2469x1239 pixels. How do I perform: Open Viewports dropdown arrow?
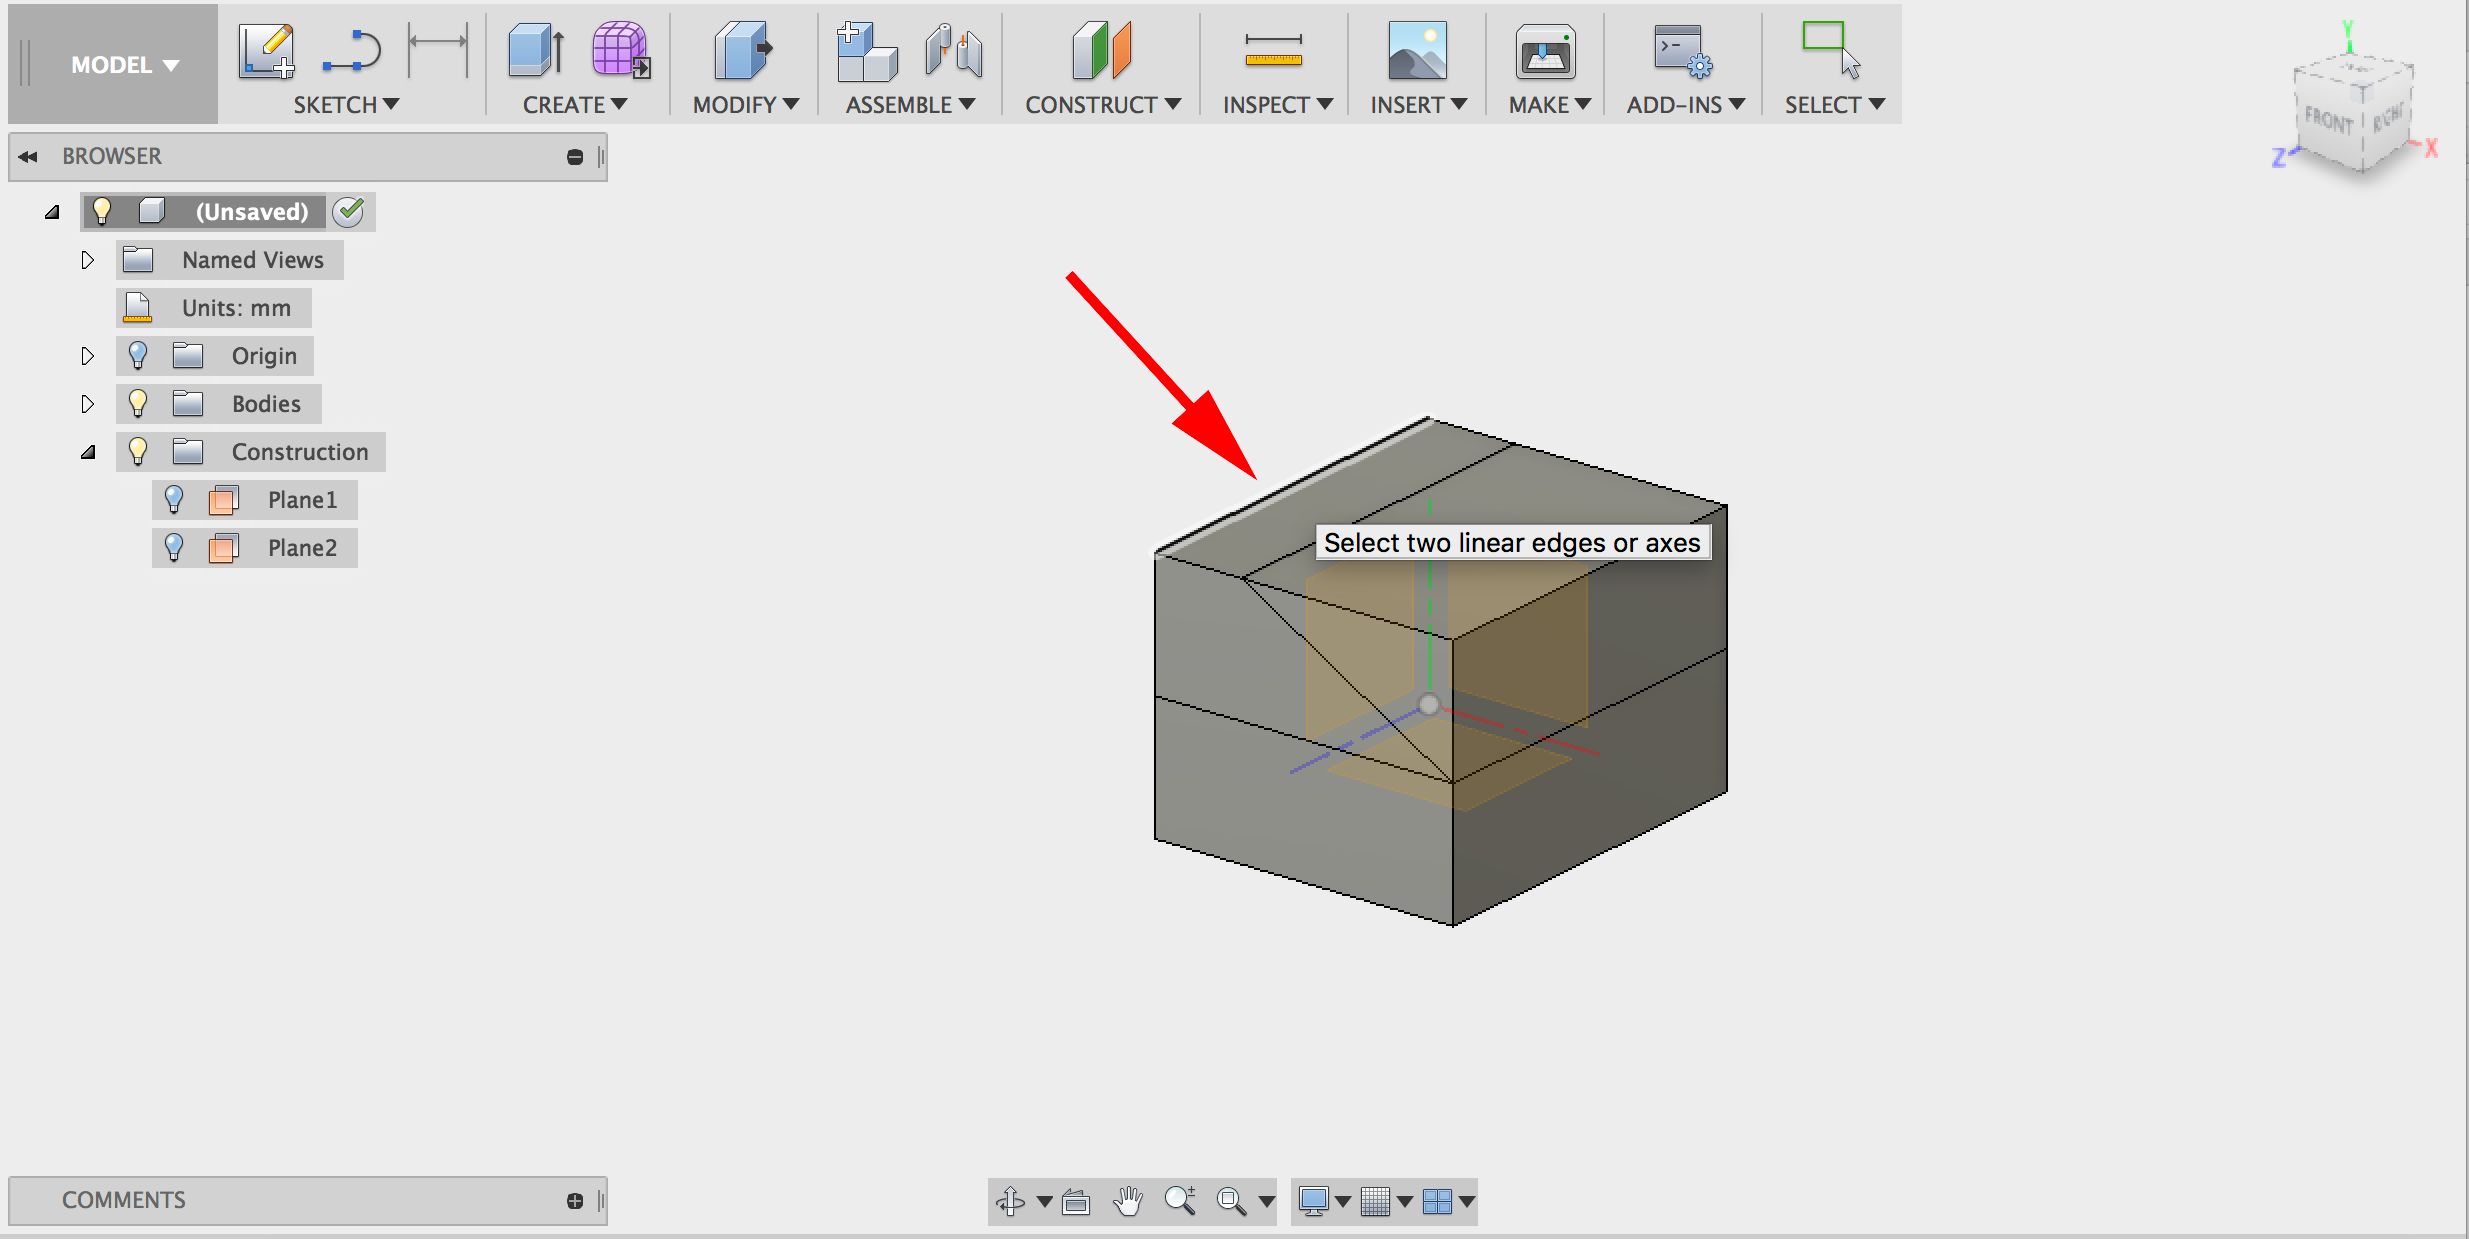(1467, 1201)
